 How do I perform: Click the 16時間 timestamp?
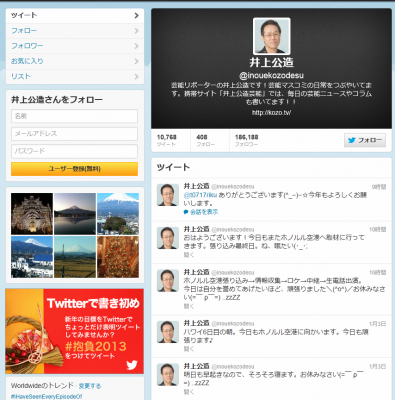point(378,273)
